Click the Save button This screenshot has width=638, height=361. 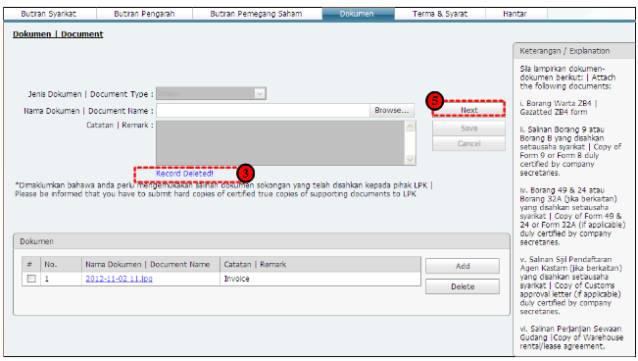point(469,128)
